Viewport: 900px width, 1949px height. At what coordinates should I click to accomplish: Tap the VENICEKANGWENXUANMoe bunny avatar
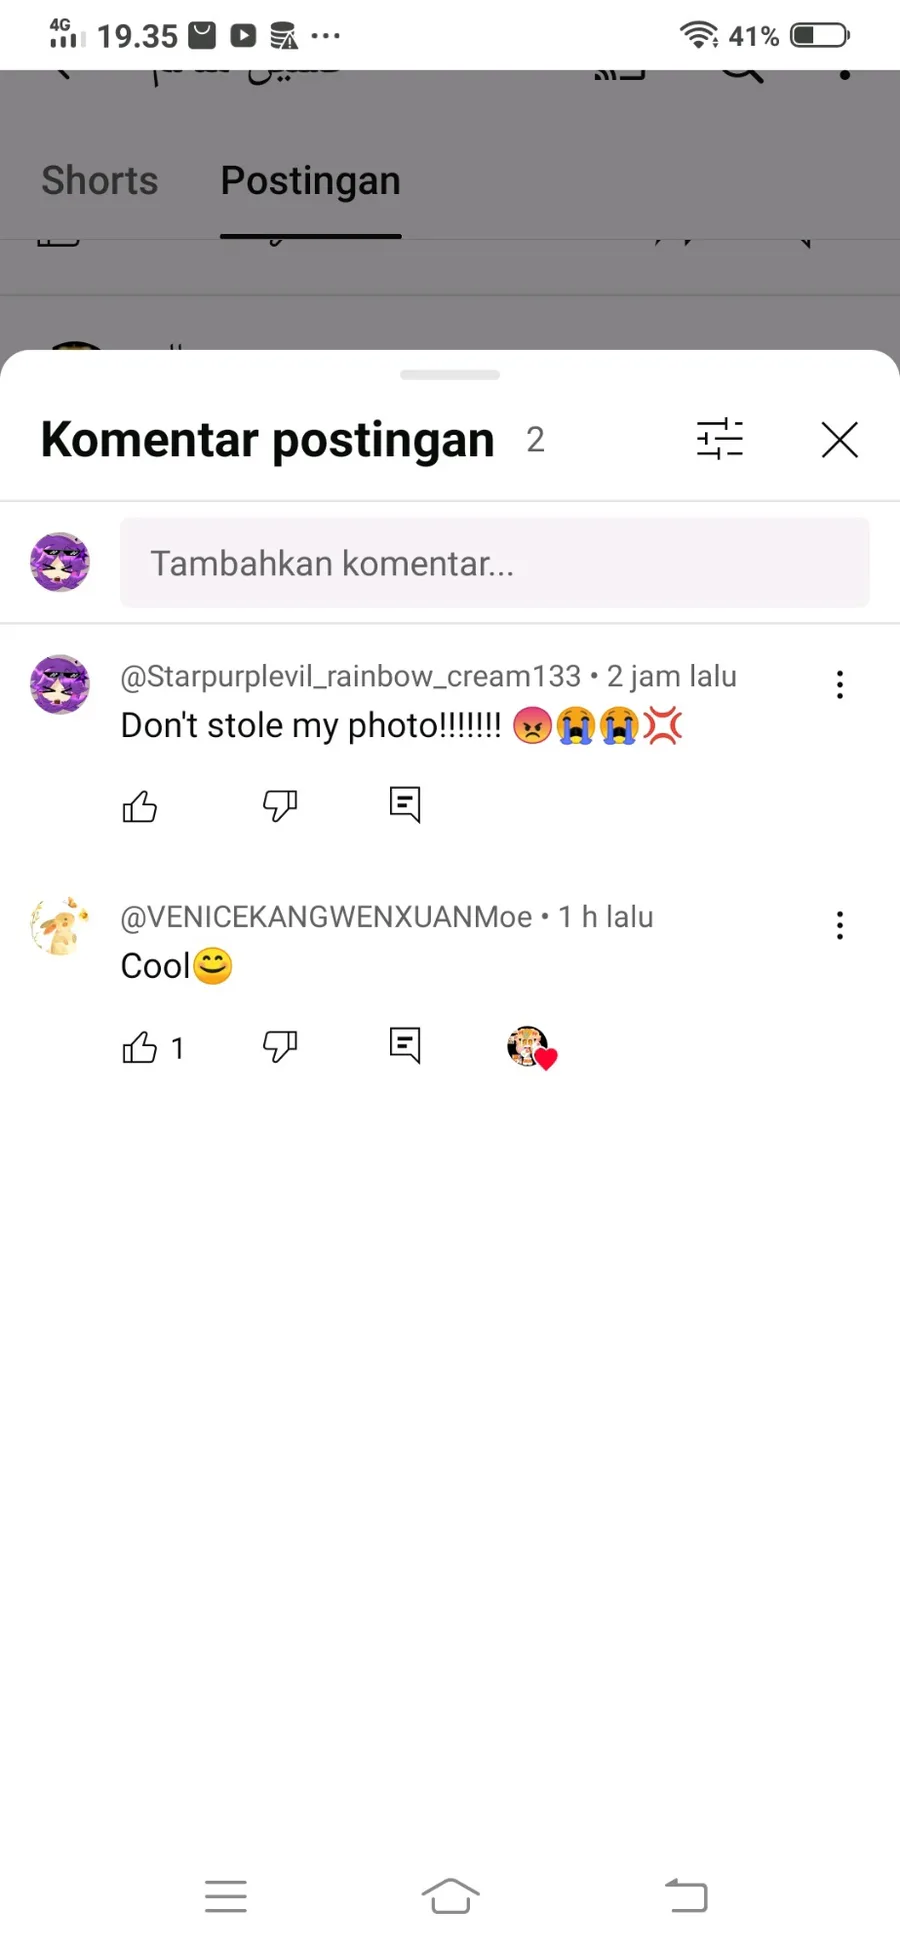(60, 926)
